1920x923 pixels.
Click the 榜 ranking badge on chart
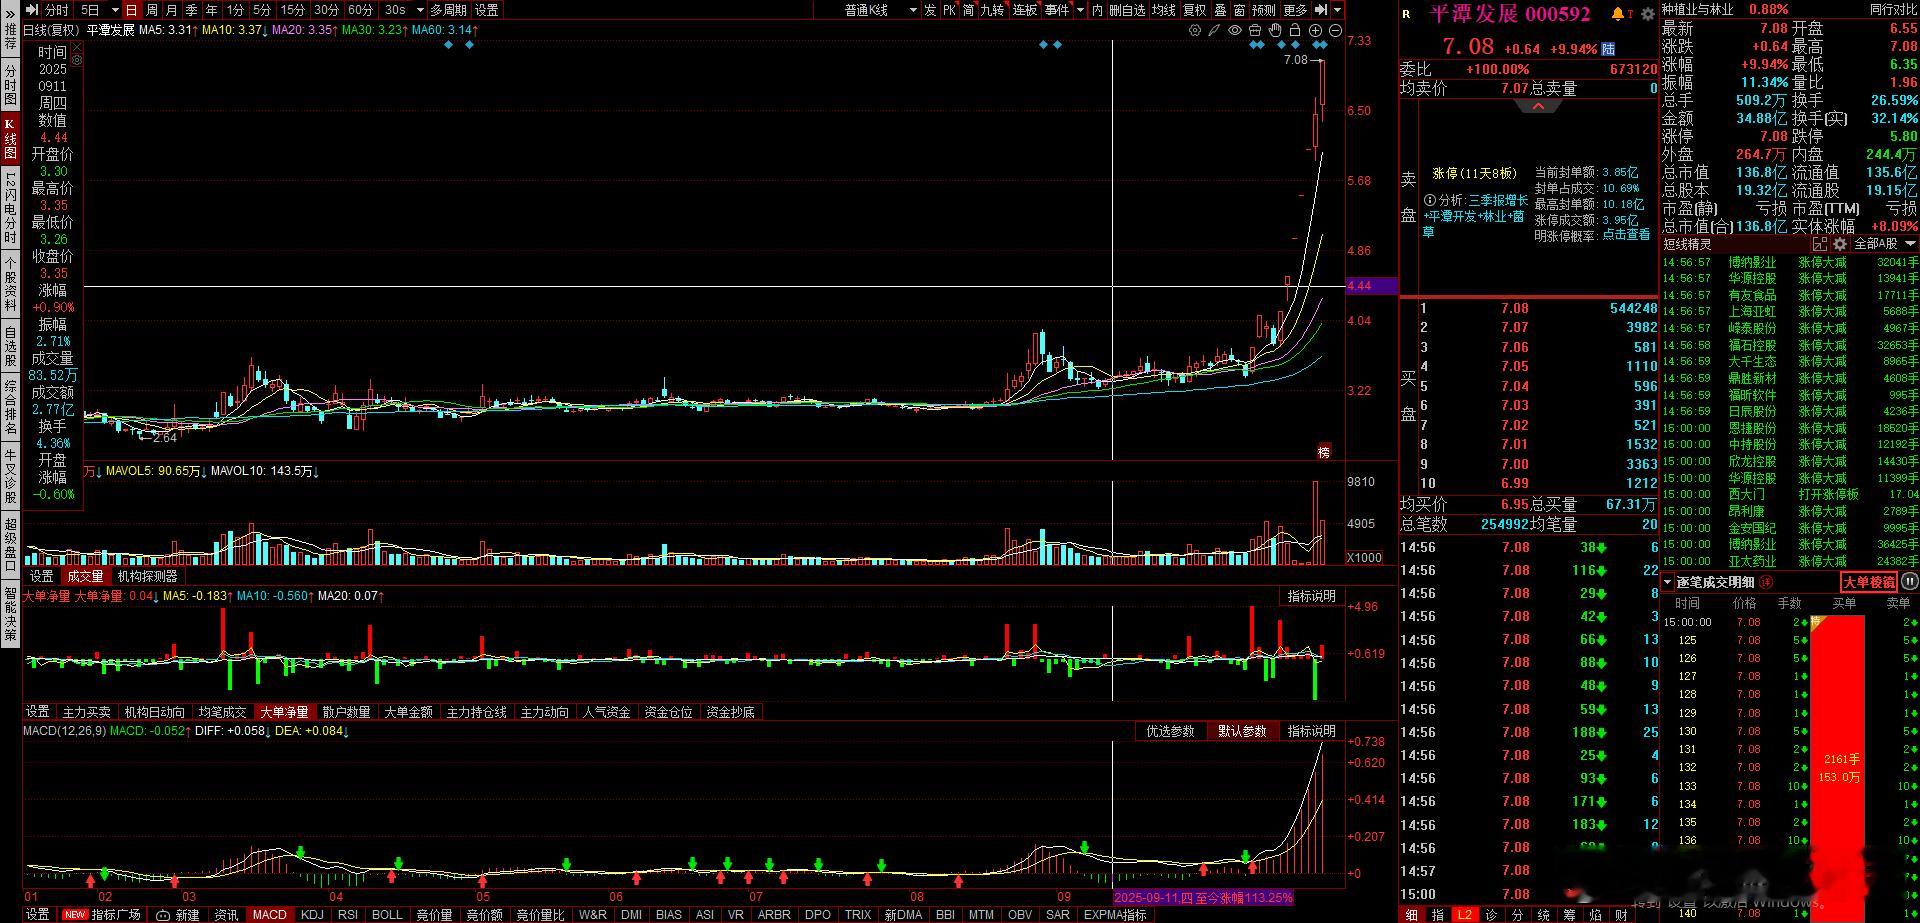tap(1324, 452)
